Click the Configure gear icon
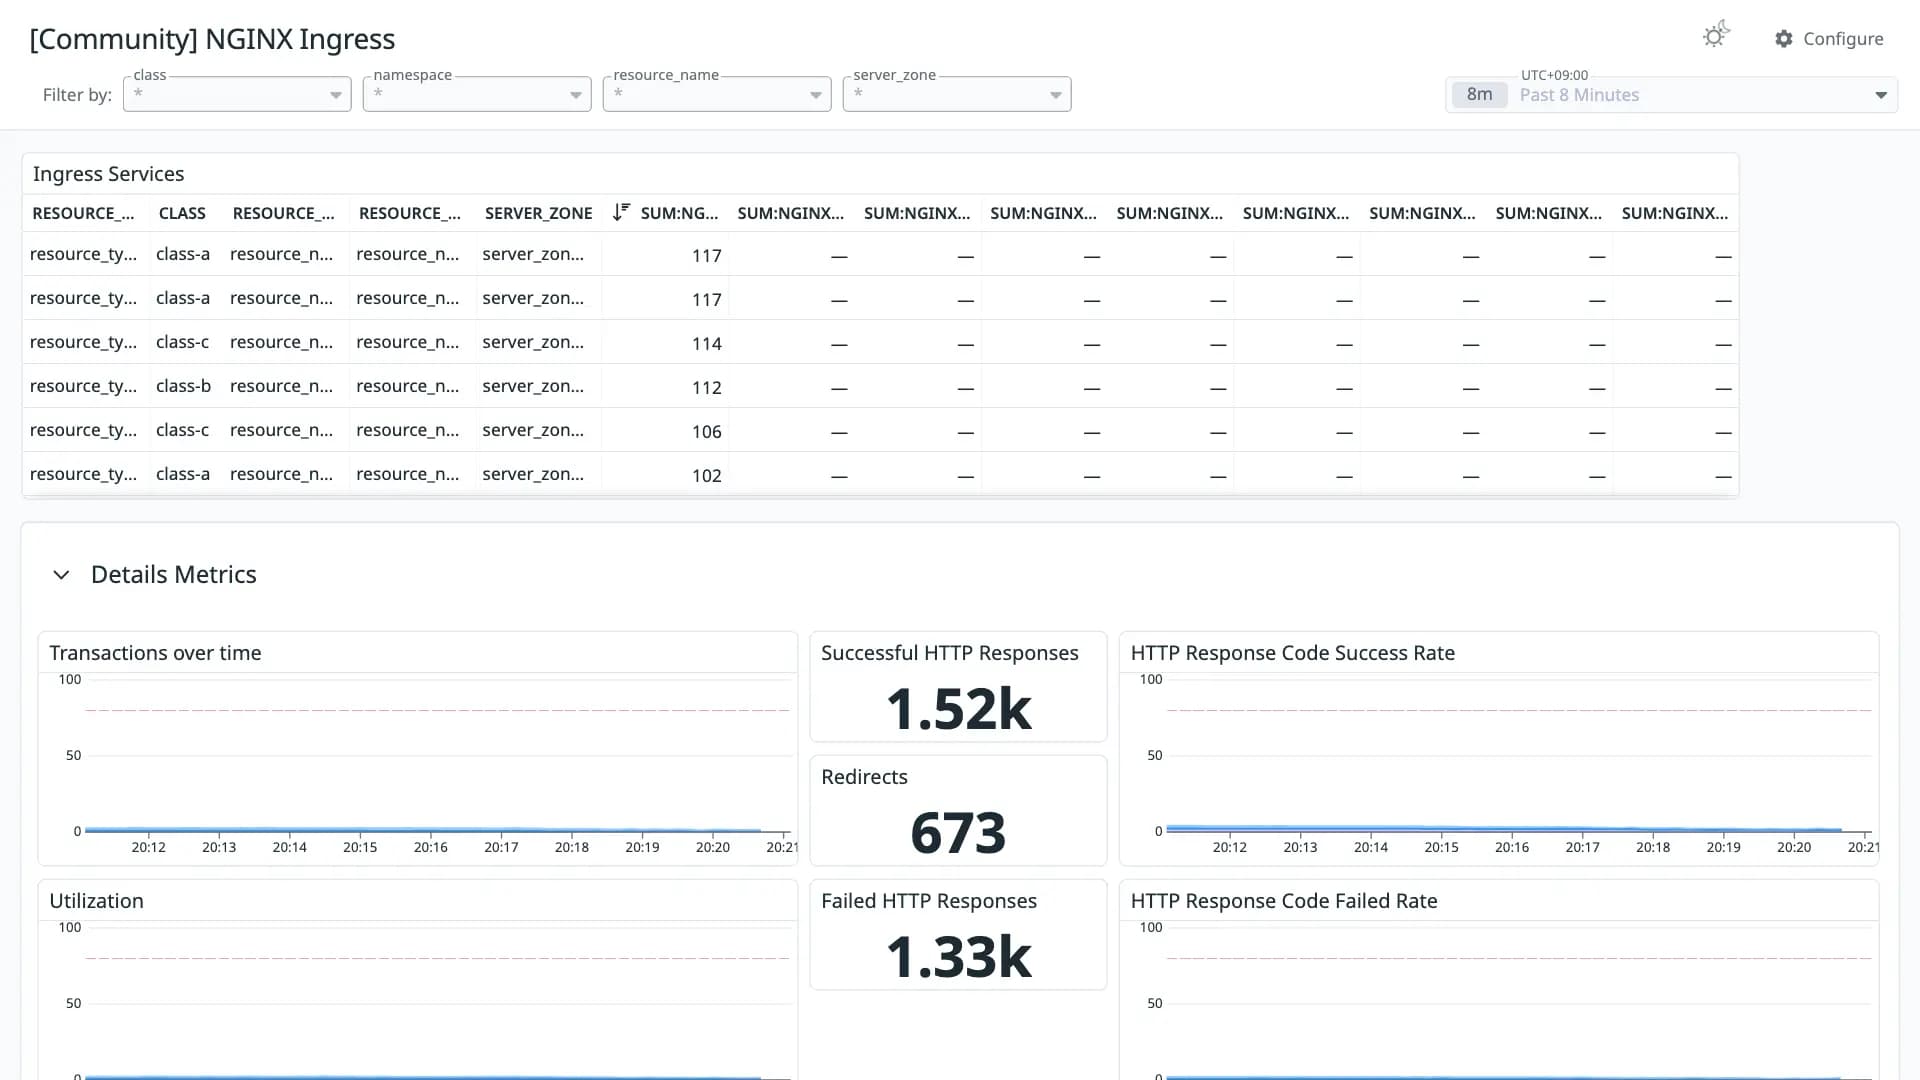Screen dimensions: 1920x1080 click(1784, 38)
